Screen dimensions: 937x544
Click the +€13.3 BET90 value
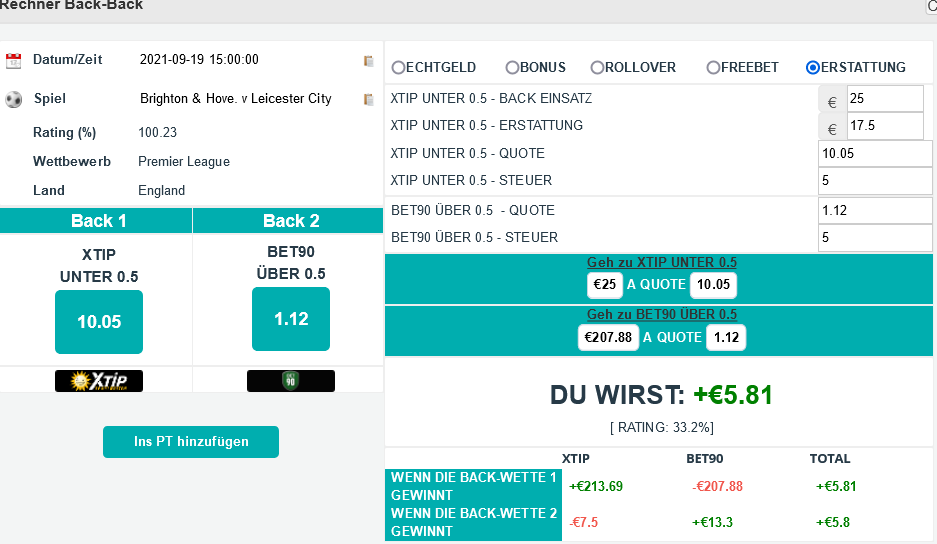(x=712, y=522)
